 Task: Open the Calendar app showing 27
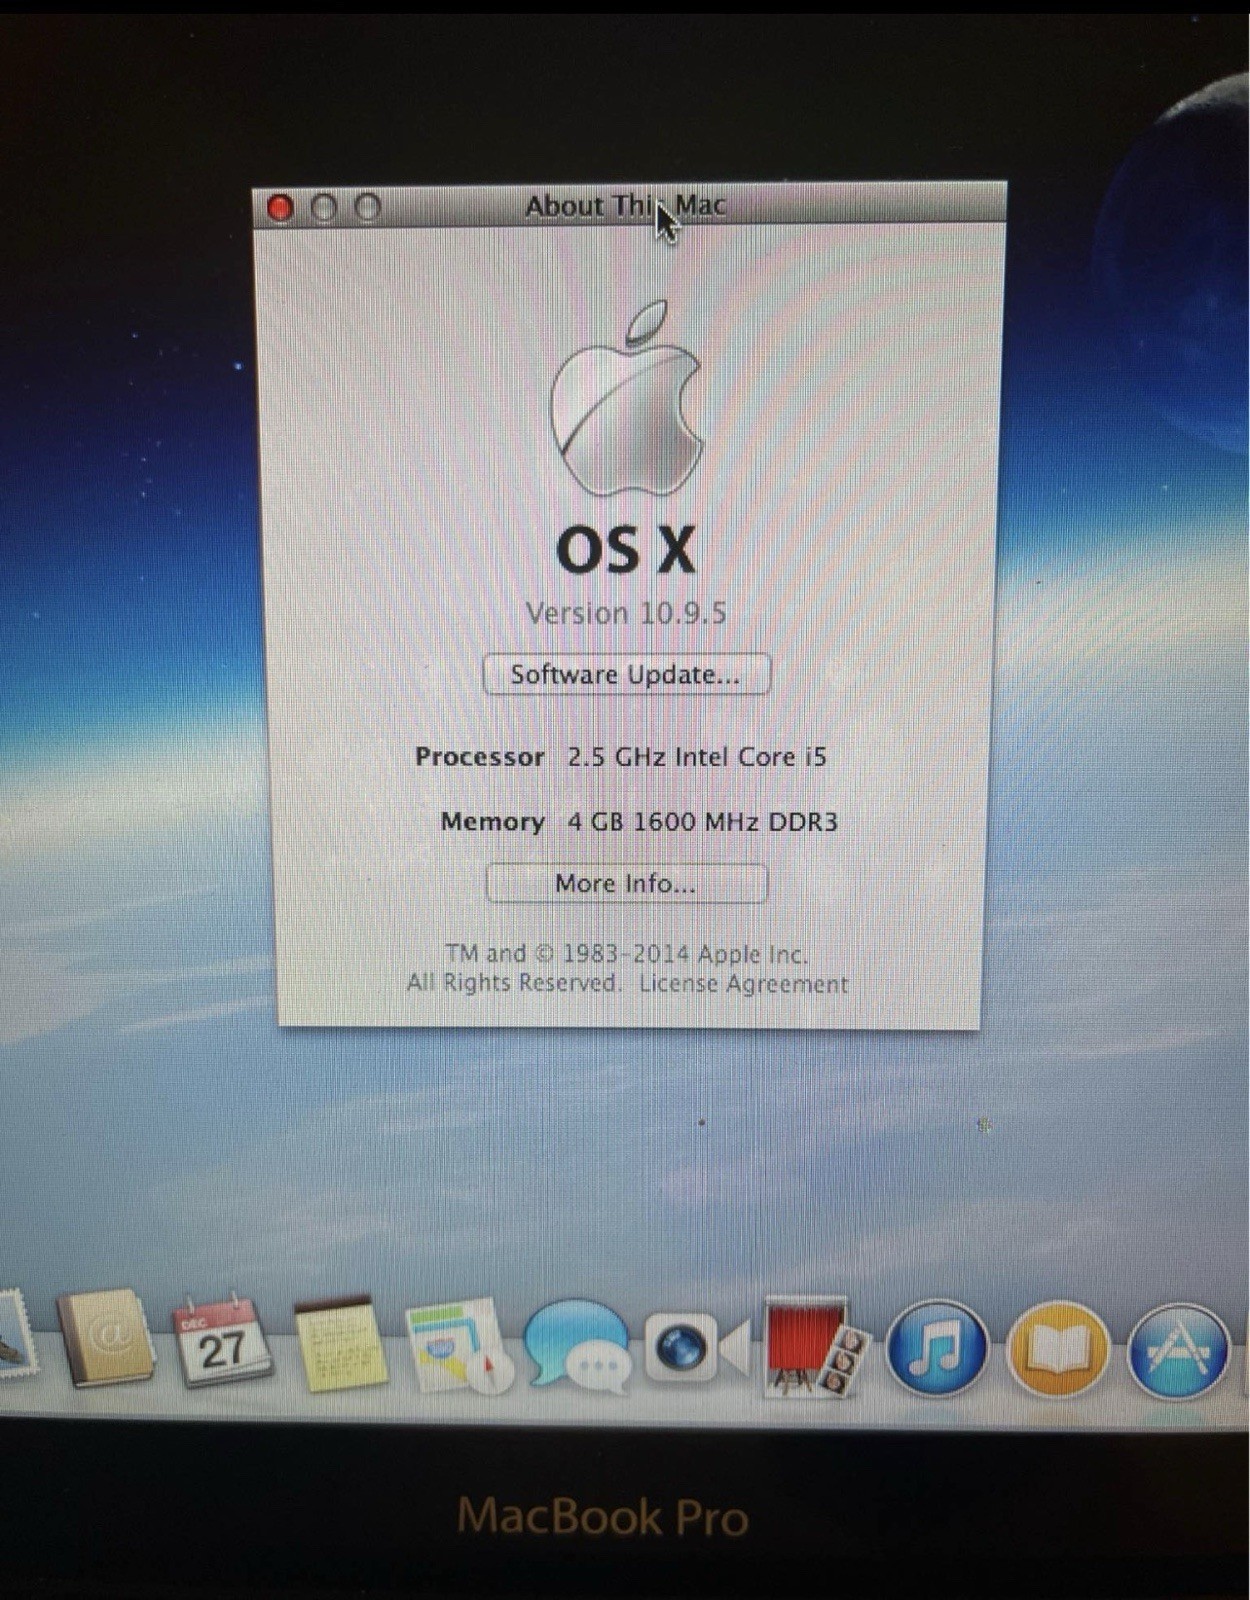coord(222,1342)
